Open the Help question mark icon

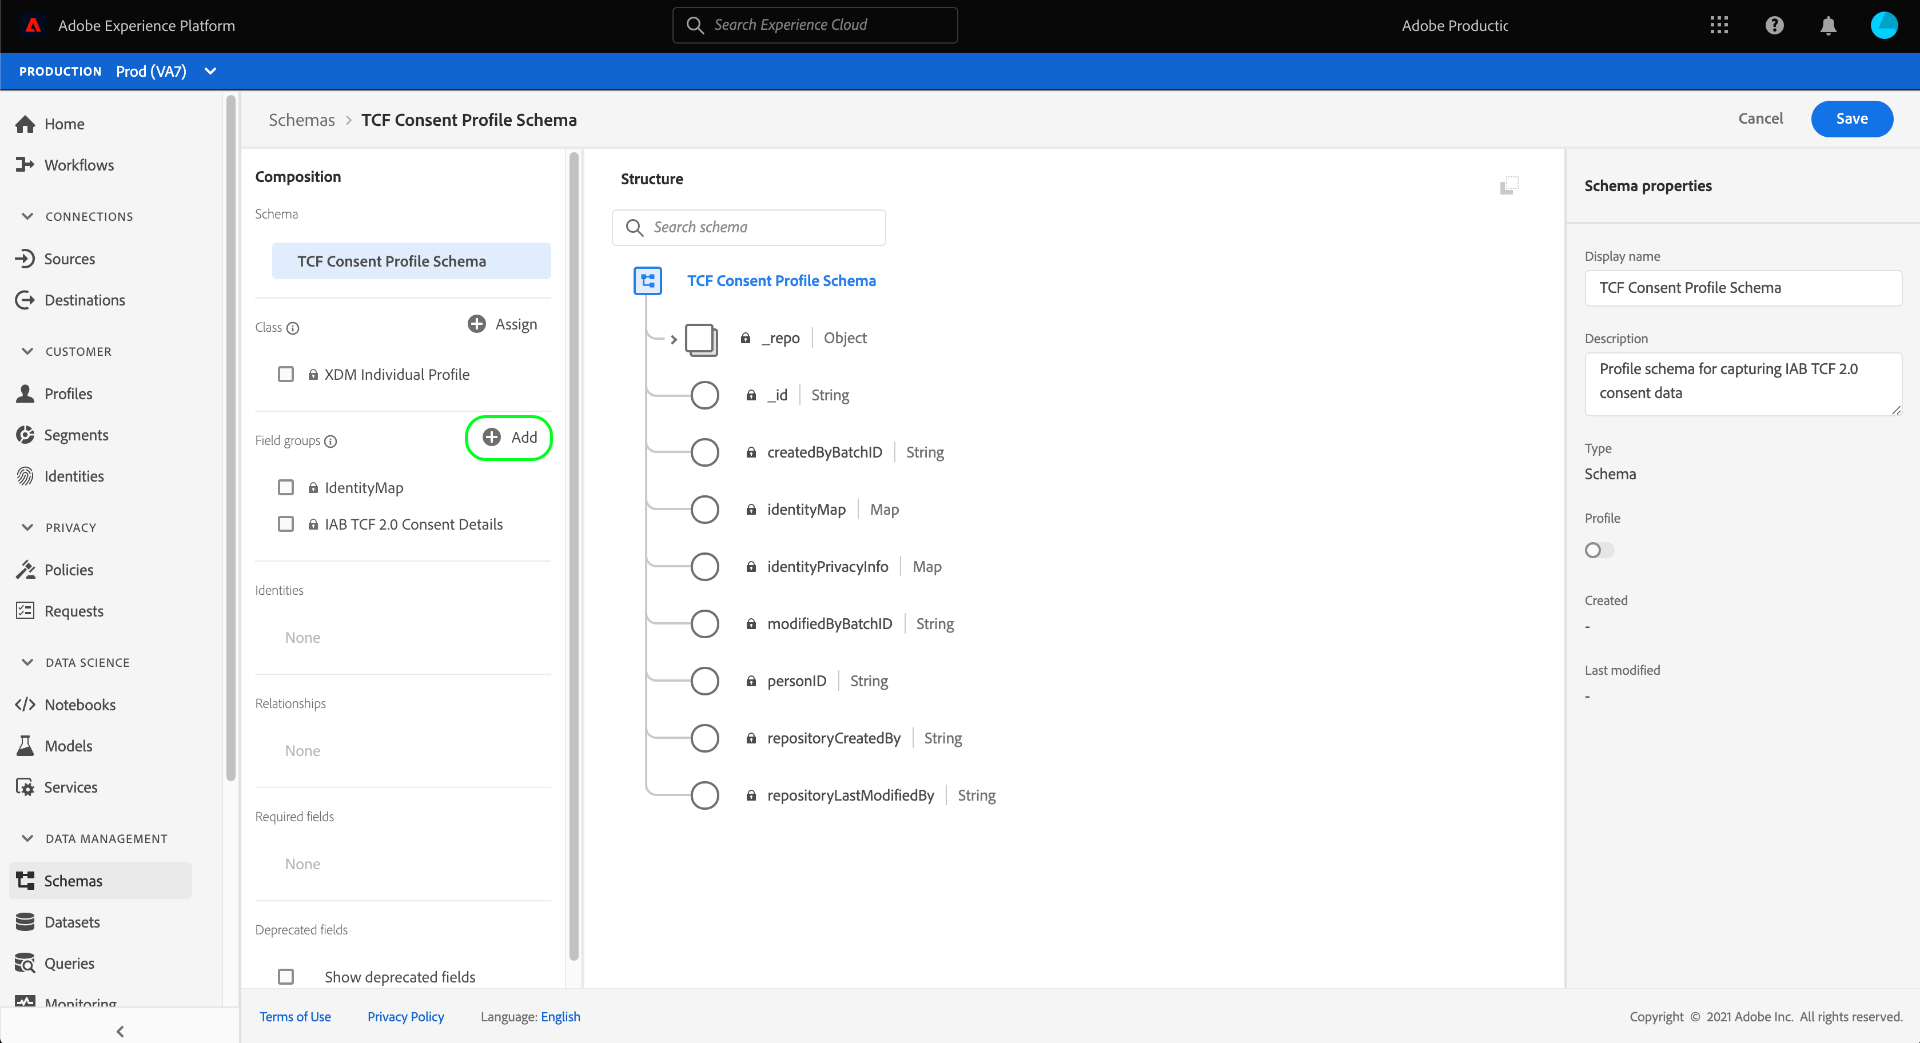1774,25
